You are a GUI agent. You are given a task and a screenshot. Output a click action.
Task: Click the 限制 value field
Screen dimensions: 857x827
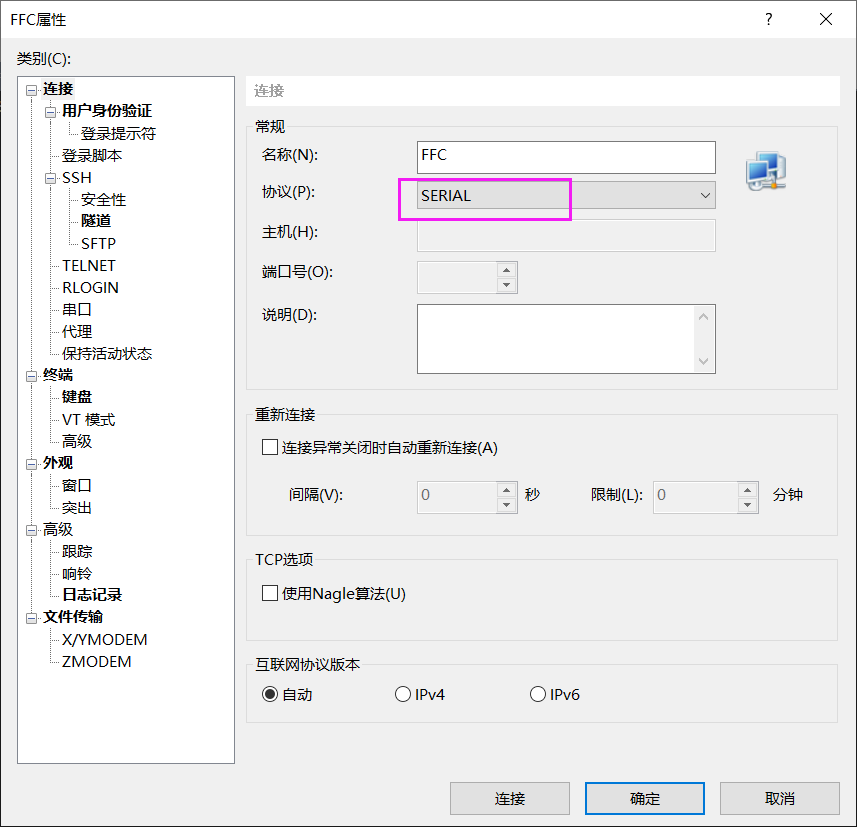(x=695, y=497)
